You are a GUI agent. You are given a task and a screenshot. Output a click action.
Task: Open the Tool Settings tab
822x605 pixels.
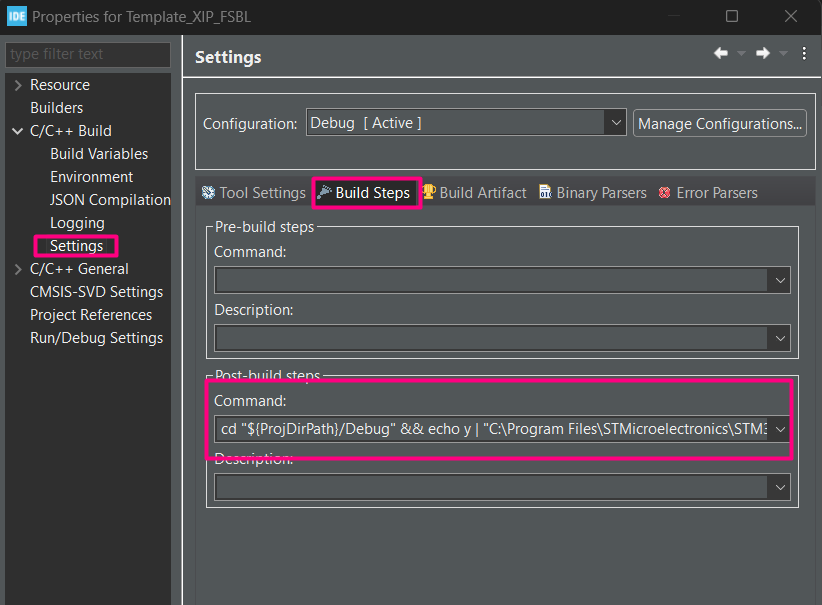point(253,193)
